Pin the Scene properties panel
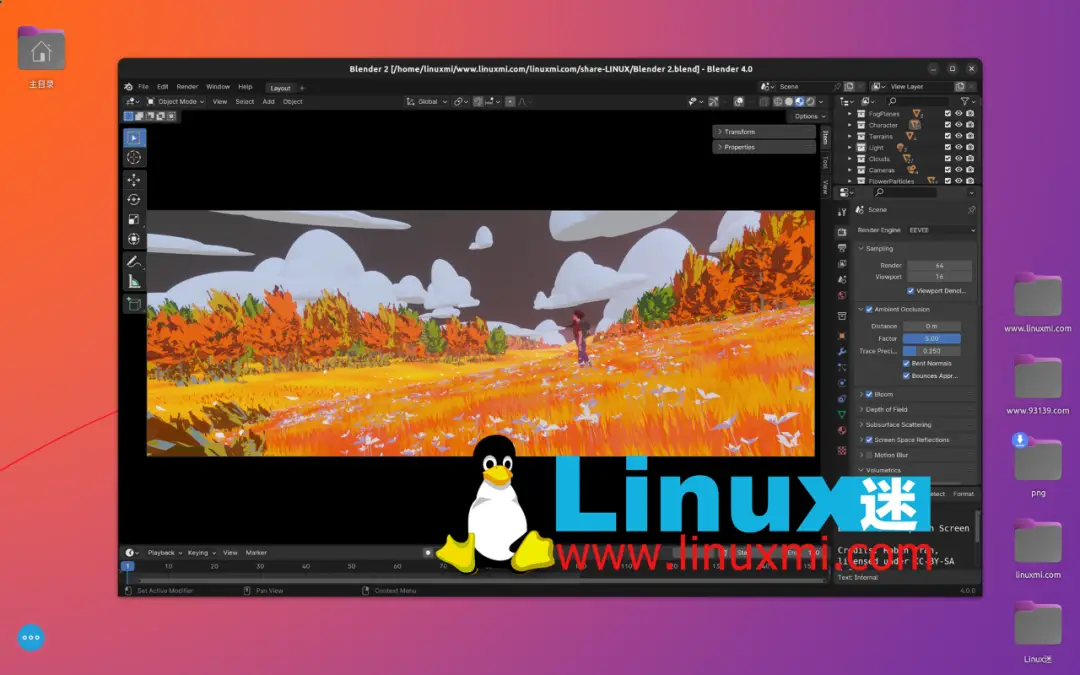 pyautogui.click(x=971, y=209)
